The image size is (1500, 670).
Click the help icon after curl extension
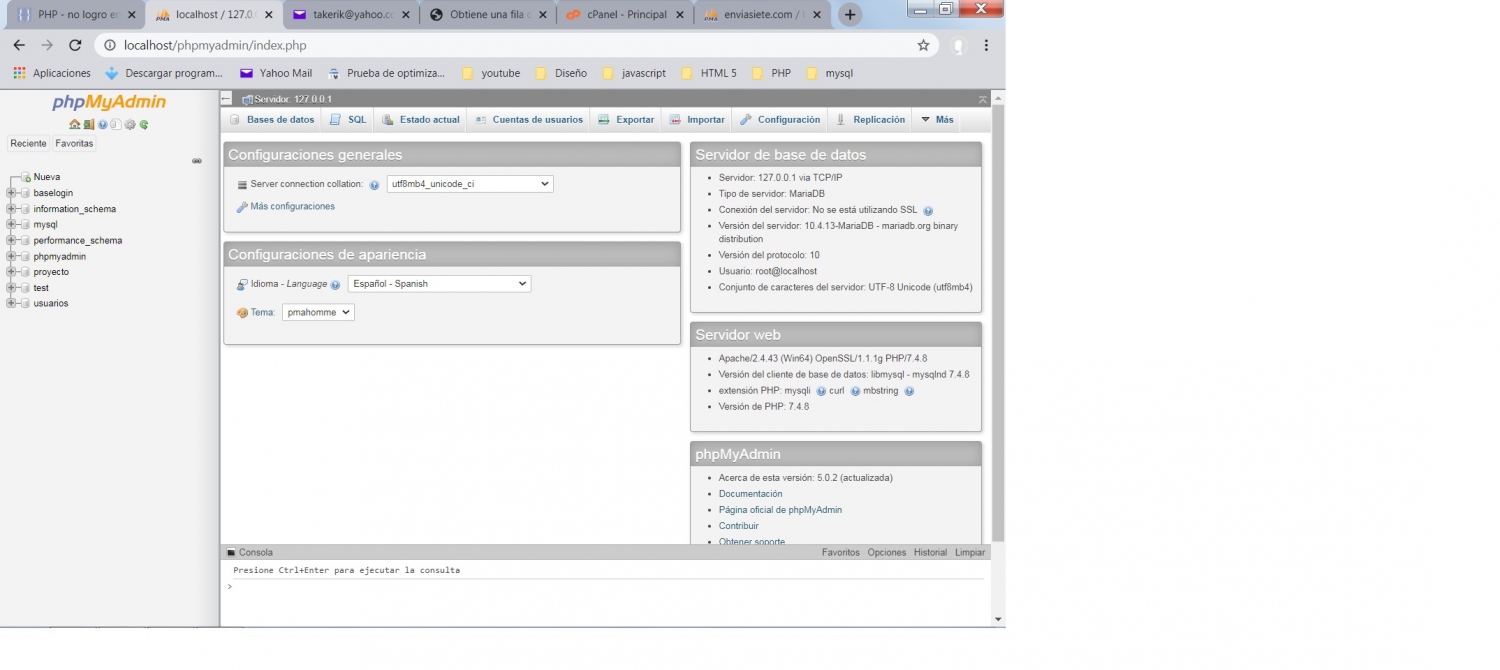click(855, 391)
